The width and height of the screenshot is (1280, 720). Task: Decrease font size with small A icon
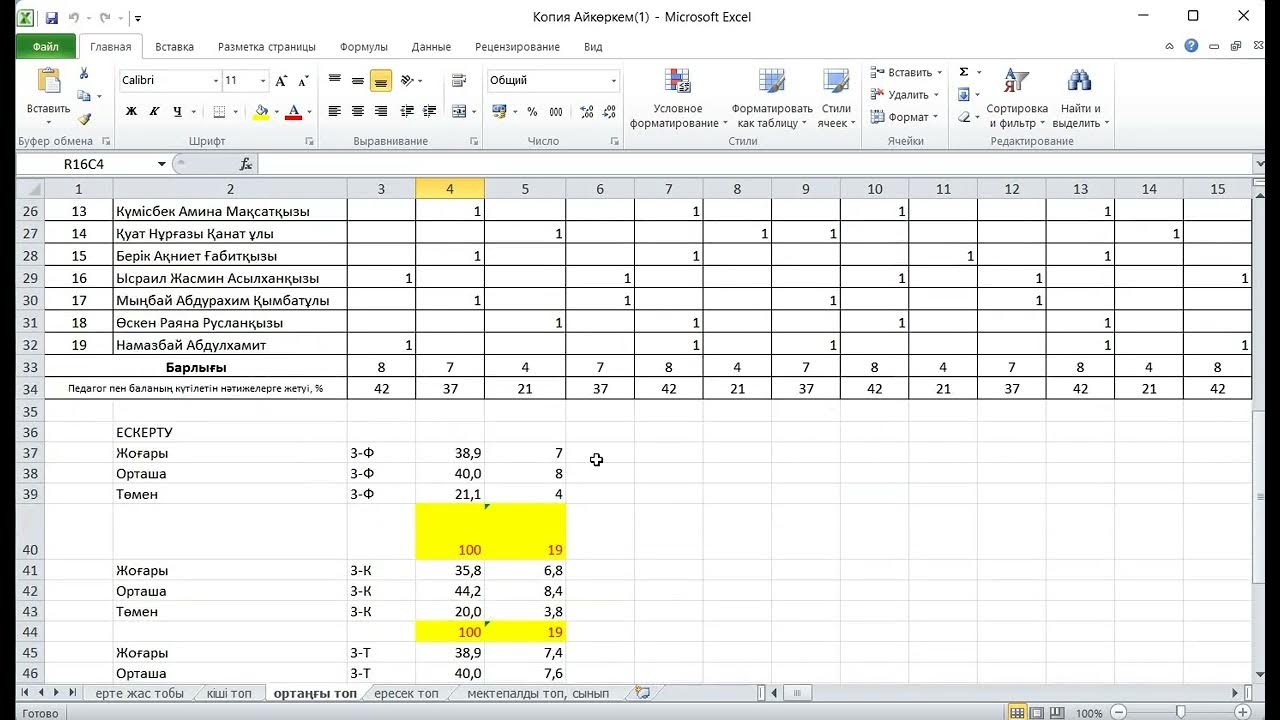tap(302, 80)
